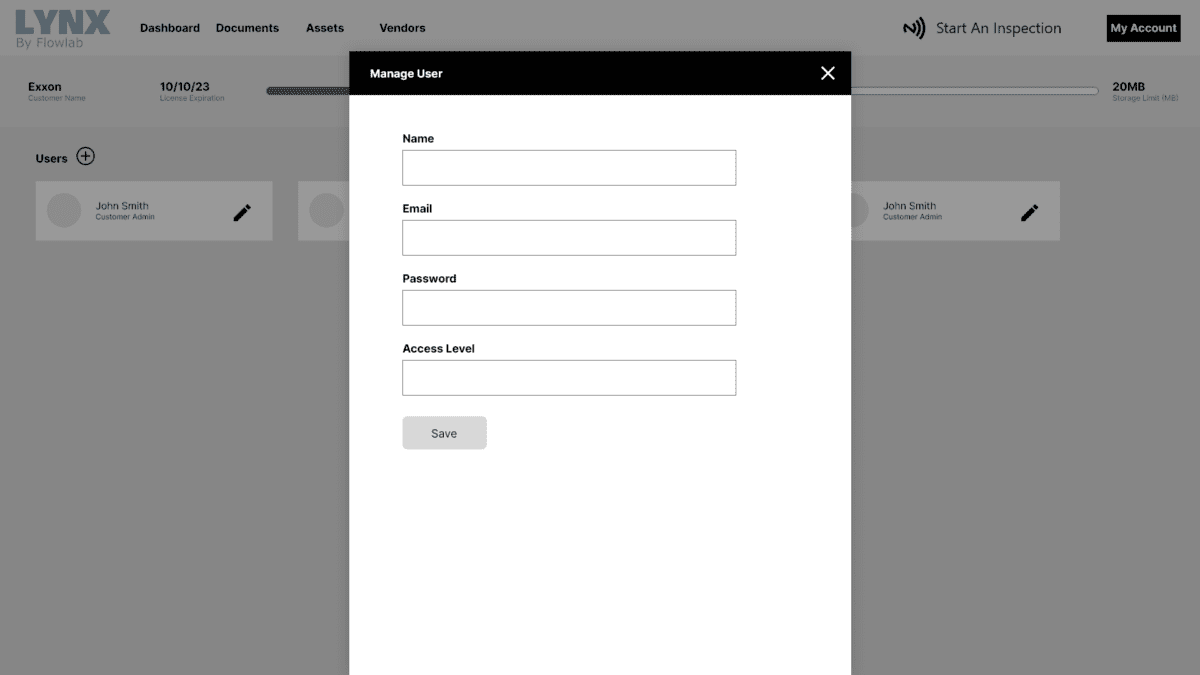Select the Password input box
1200x675 pixels.
pos(569,308)
